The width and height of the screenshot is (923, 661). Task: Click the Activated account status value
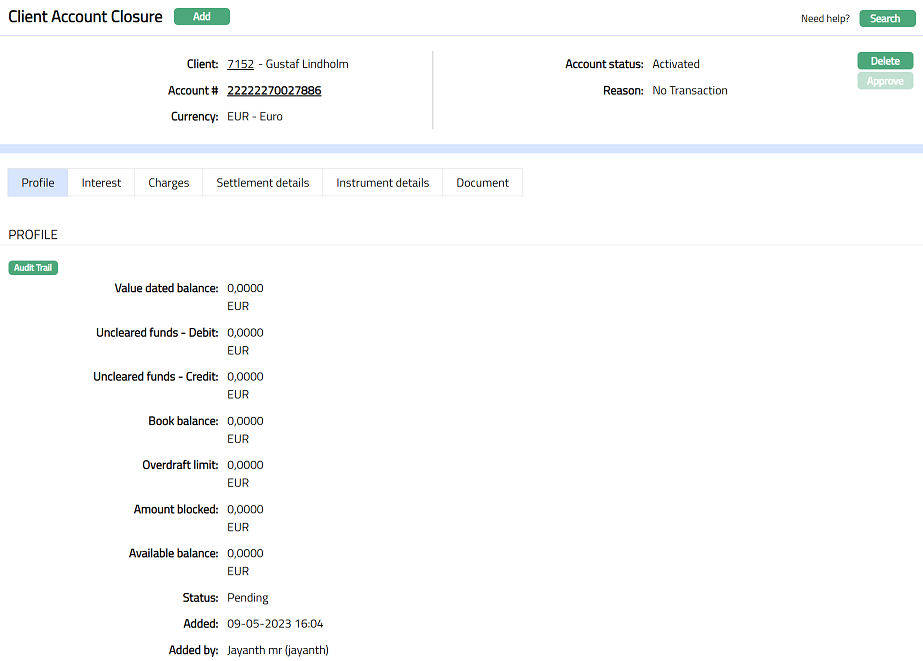tap(676, 64)
